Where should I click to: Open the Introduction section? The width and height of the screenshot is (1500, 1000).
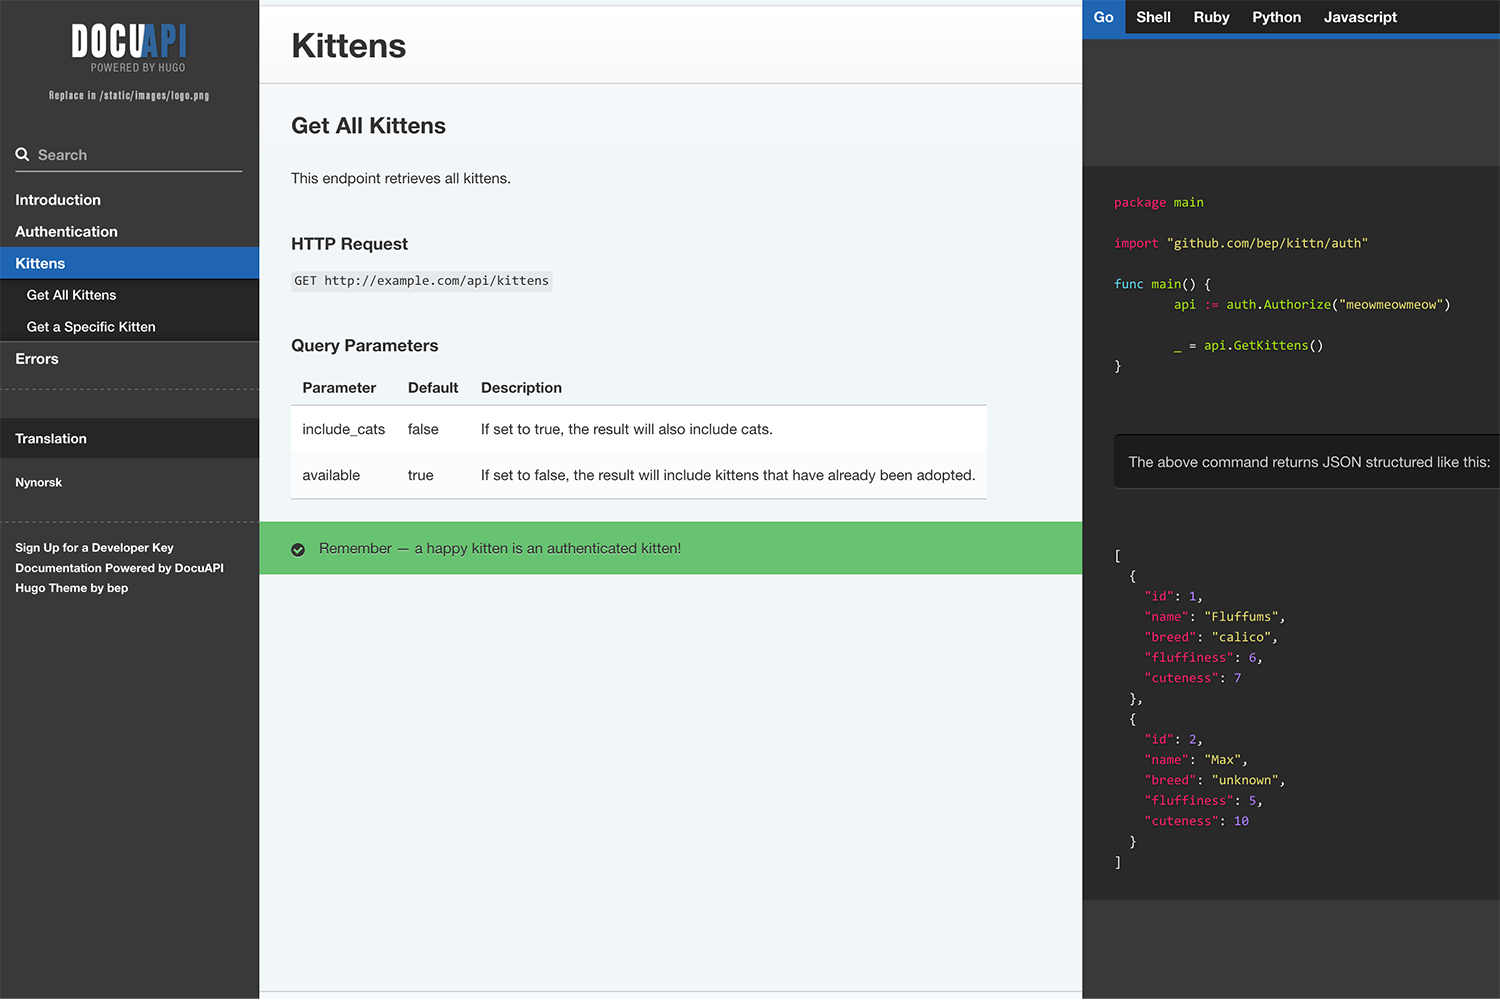coord(58,200)
